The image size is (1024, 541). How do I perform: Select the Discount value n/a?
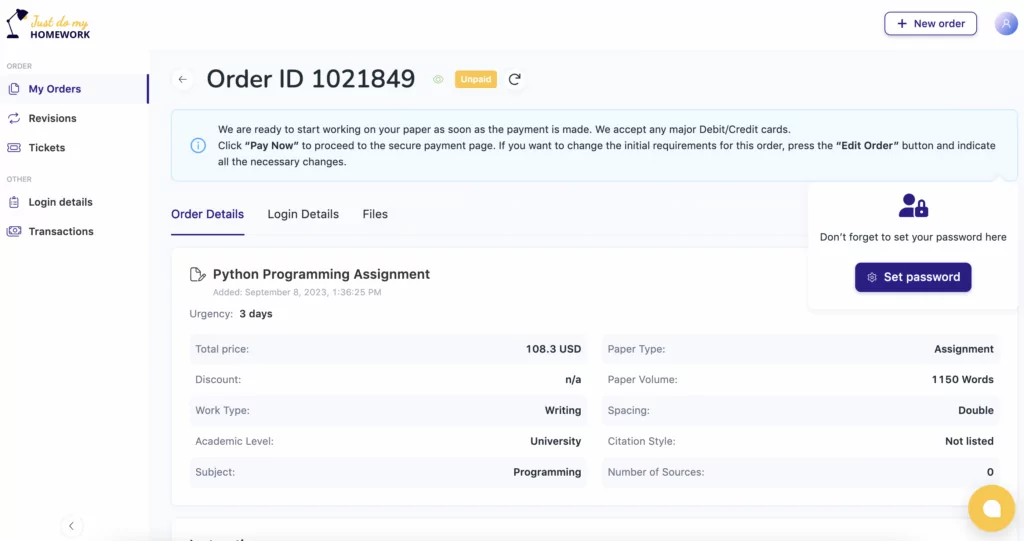[573, 380]
